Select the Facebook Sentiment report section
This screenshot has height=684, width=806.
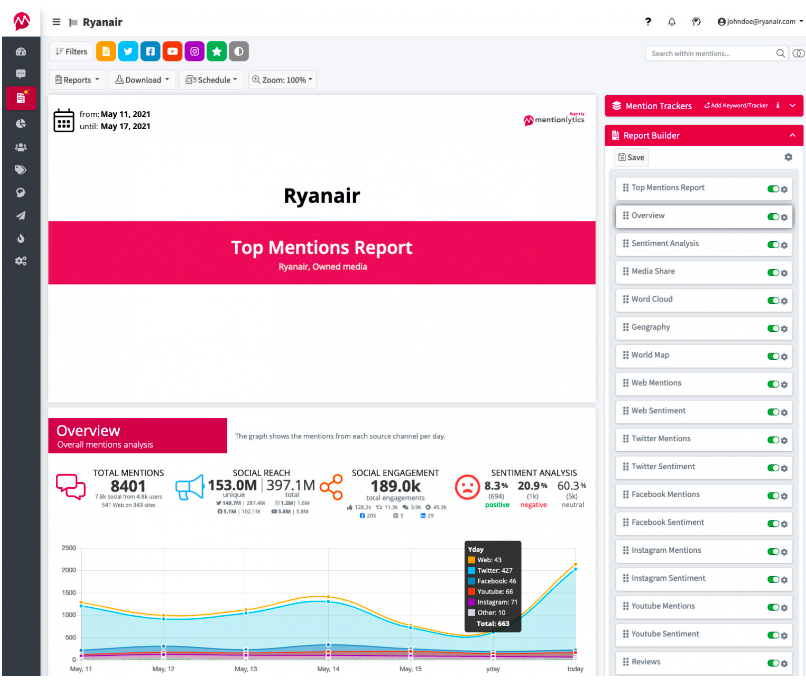(x=704, y=523)
